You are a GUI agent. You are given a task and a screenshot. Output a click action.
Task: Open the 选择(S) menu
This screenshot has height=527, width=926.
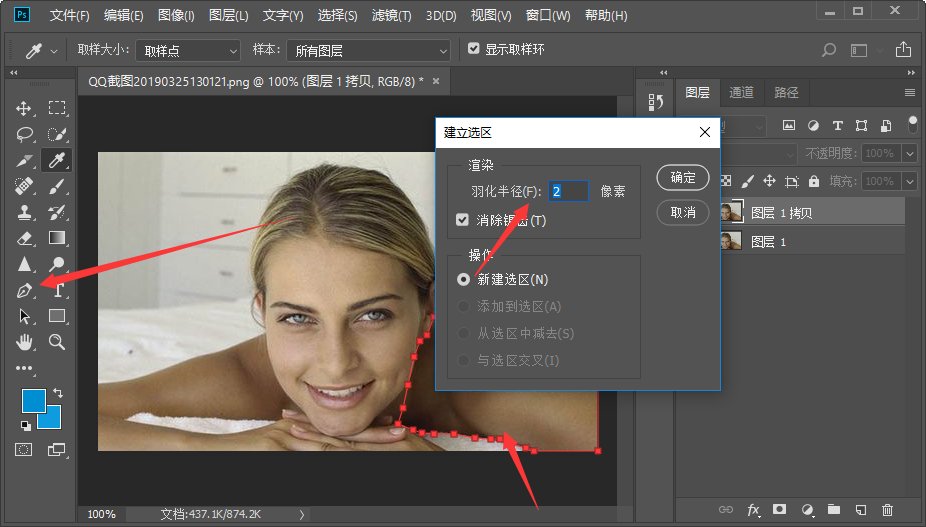tap(337, 15)
